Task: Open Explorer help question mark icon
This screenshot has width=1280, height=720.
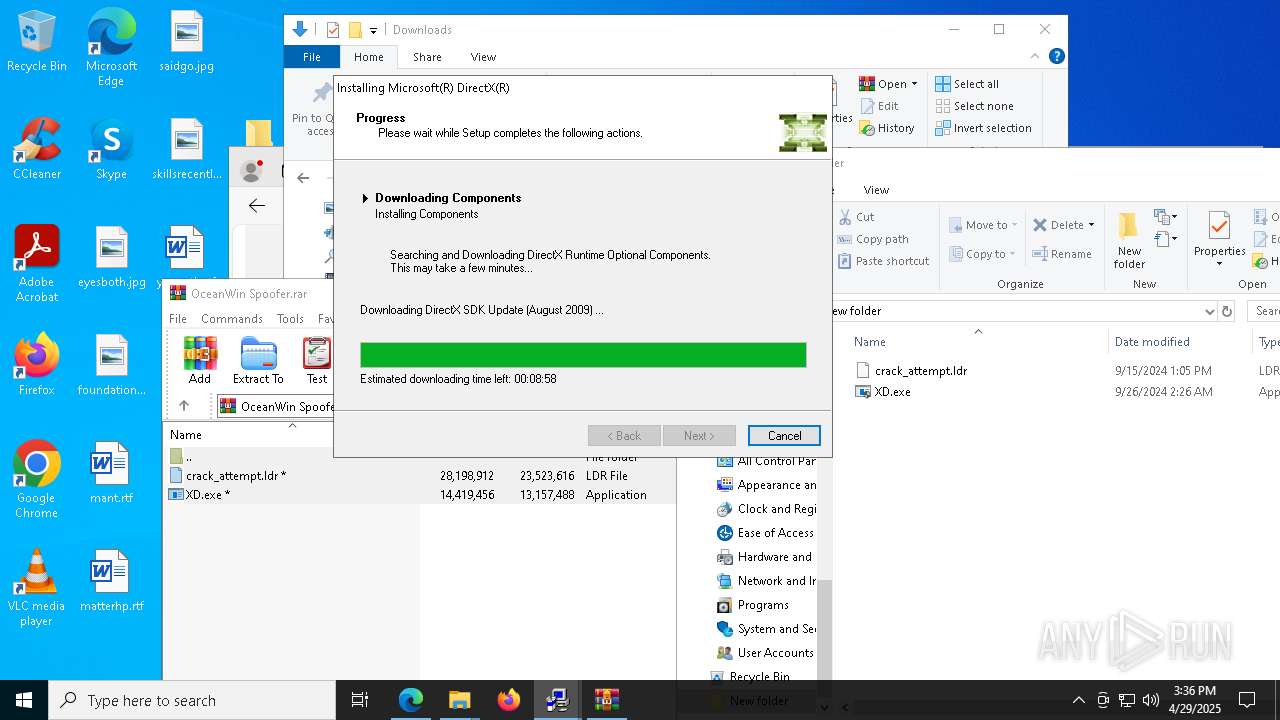Action: (x=1056, y=57)
